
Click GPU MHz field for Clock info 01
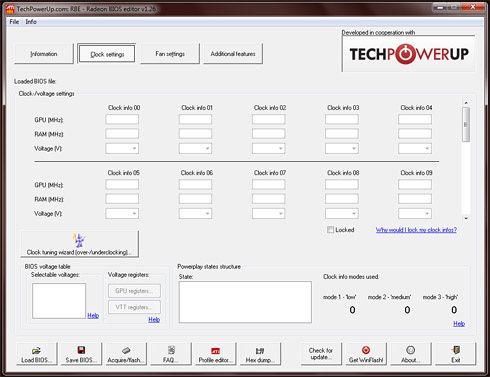pos(195,119)
